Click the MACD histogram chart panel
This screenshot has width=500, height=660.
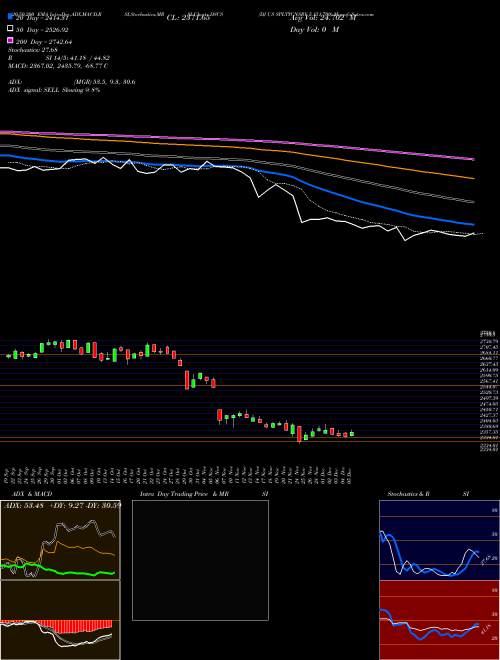[60, 620]
